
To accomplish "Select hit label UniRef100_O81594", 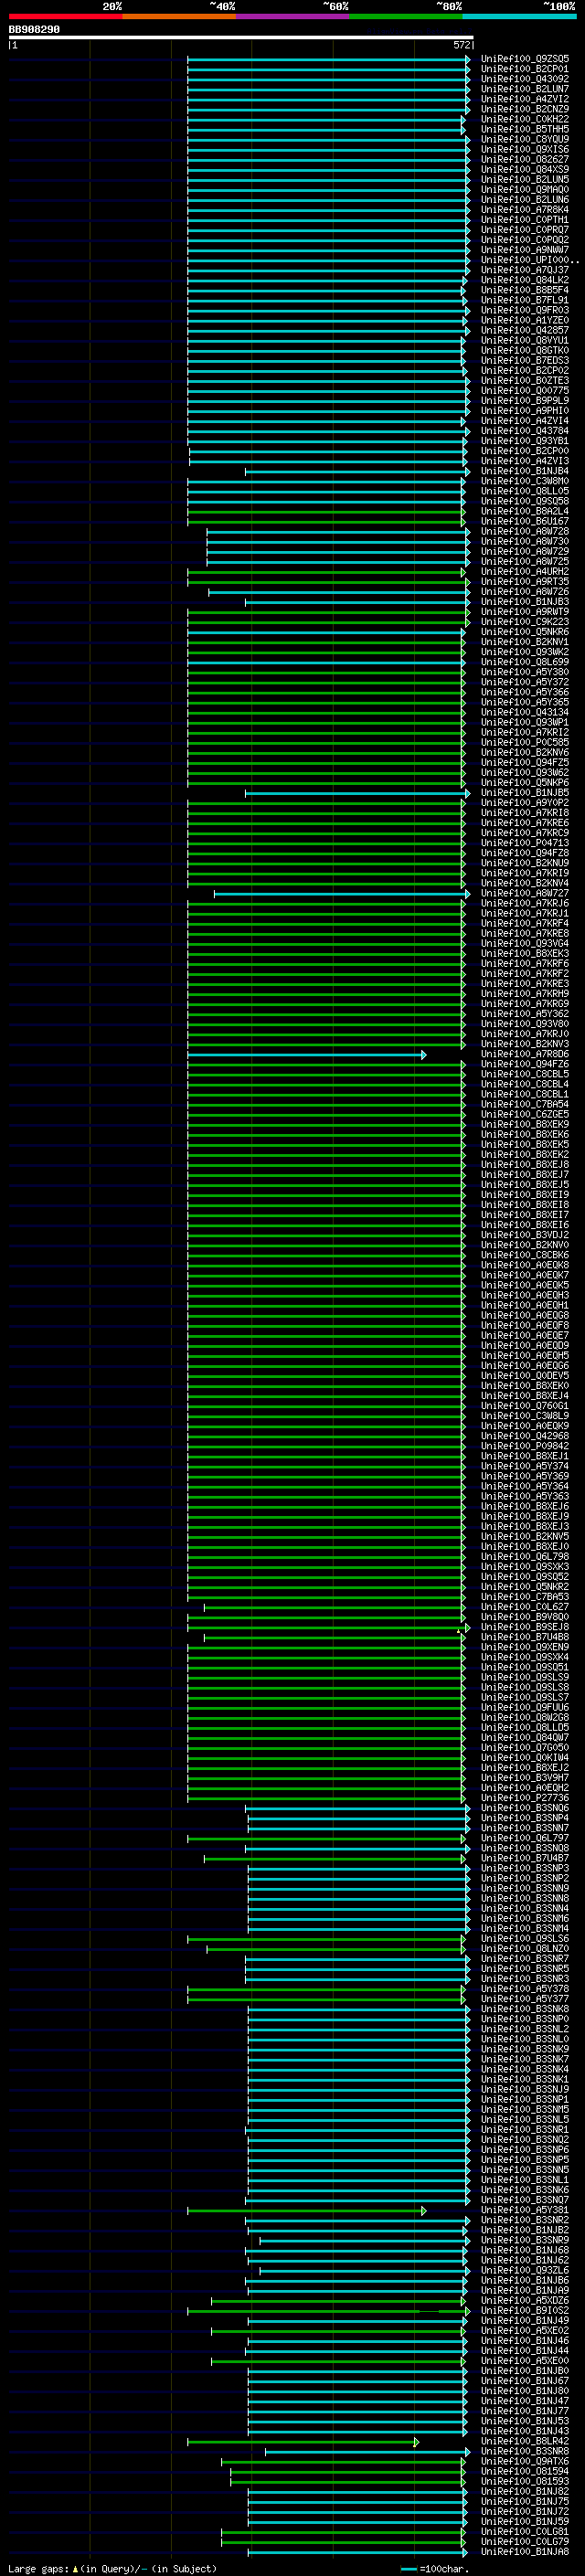I will [525, 2471].
